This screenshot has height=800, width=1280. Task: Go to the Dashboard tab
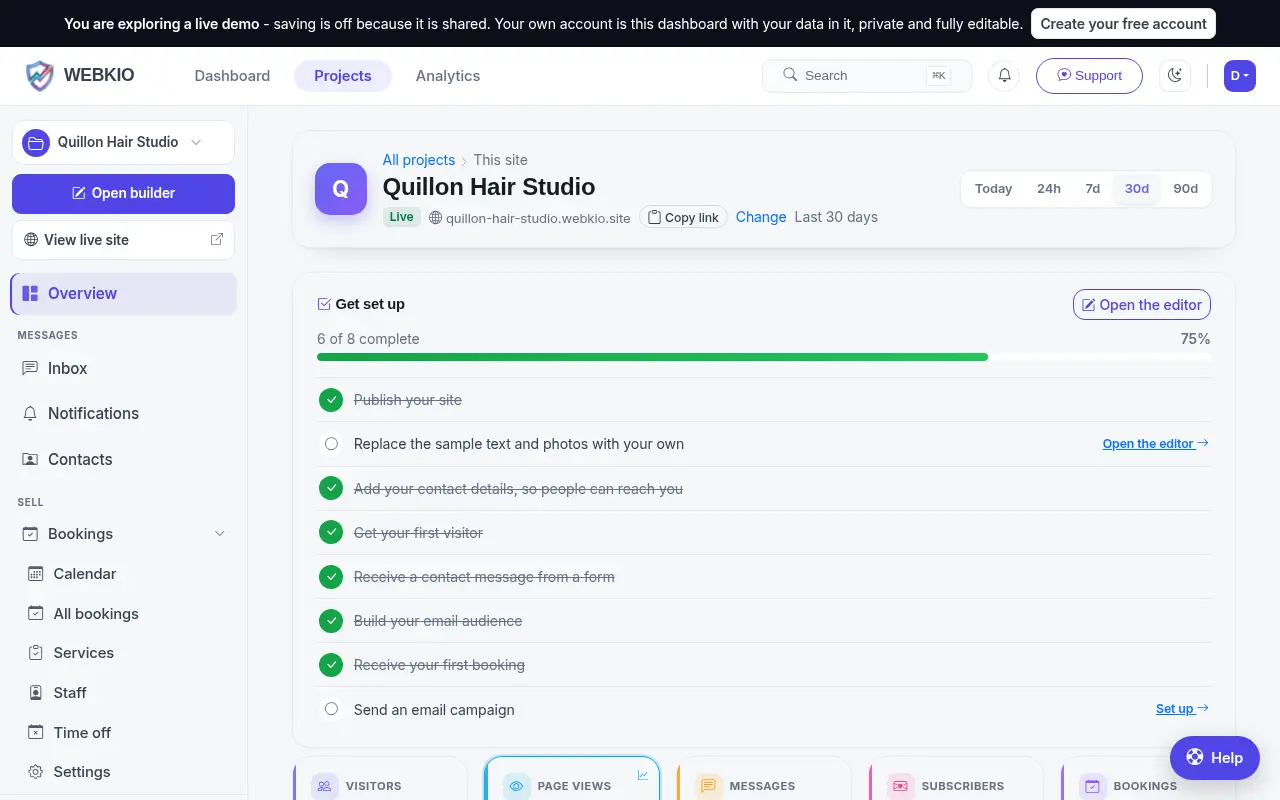coord(232,76)
